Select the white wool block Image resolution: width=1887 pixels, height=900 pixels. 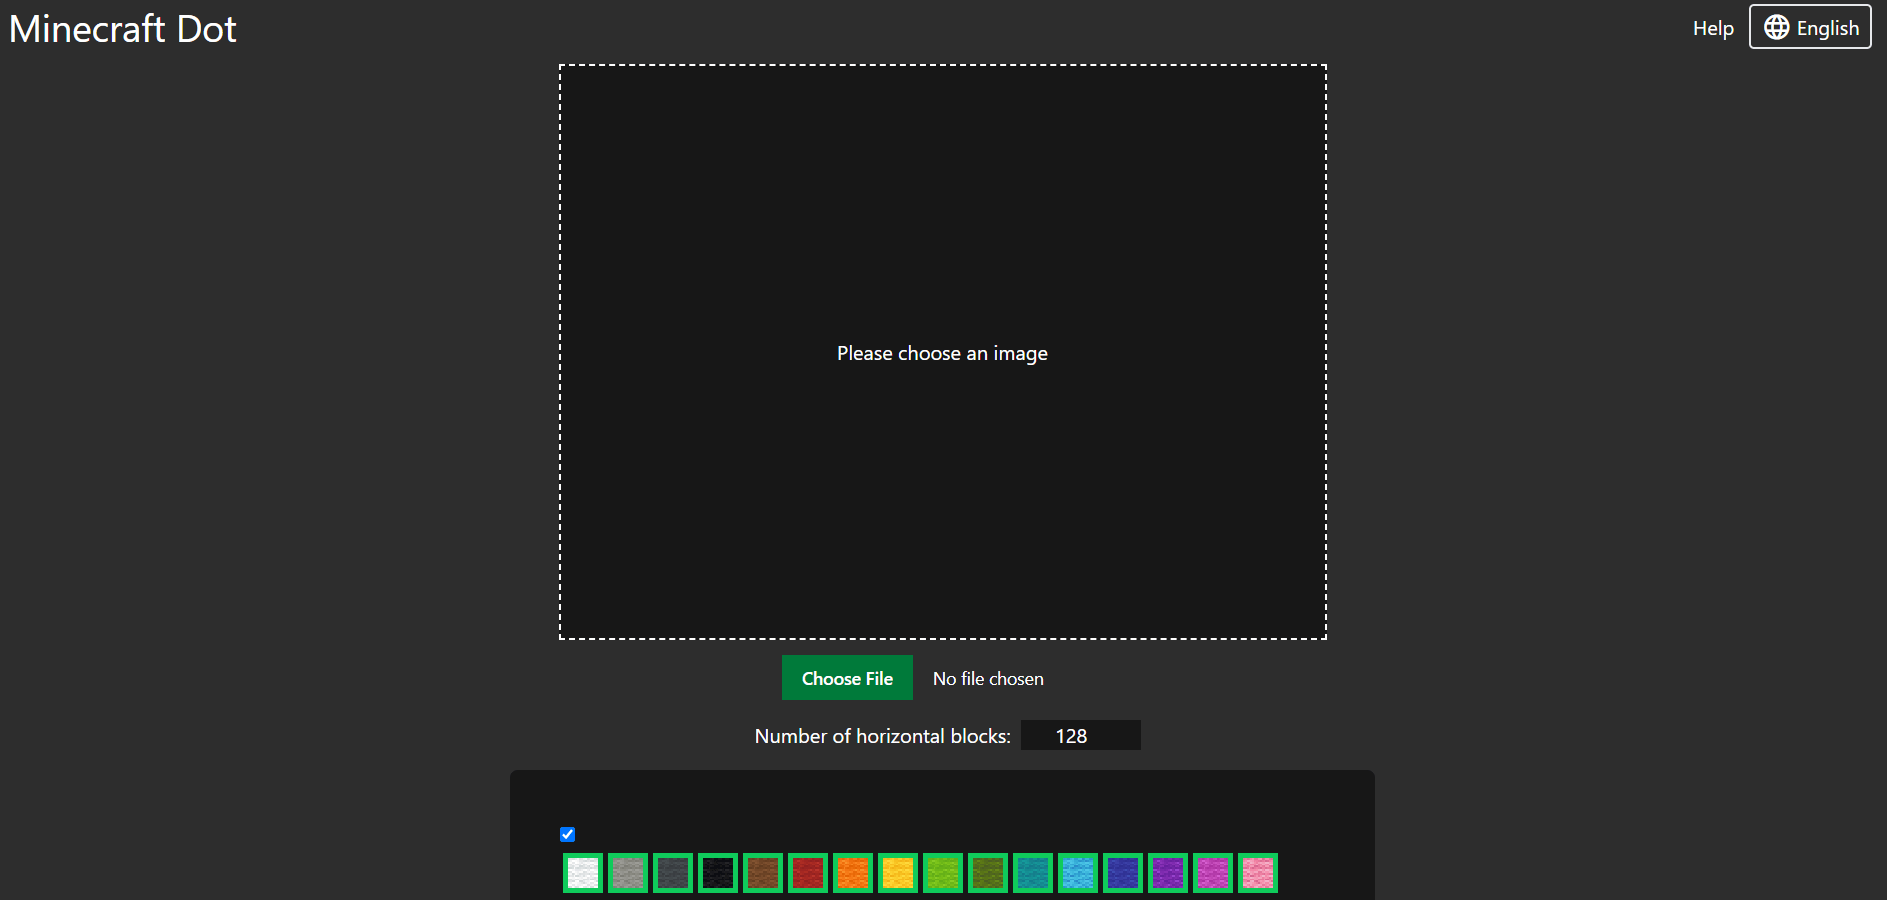pyautogui.click(x=583, y=873)
